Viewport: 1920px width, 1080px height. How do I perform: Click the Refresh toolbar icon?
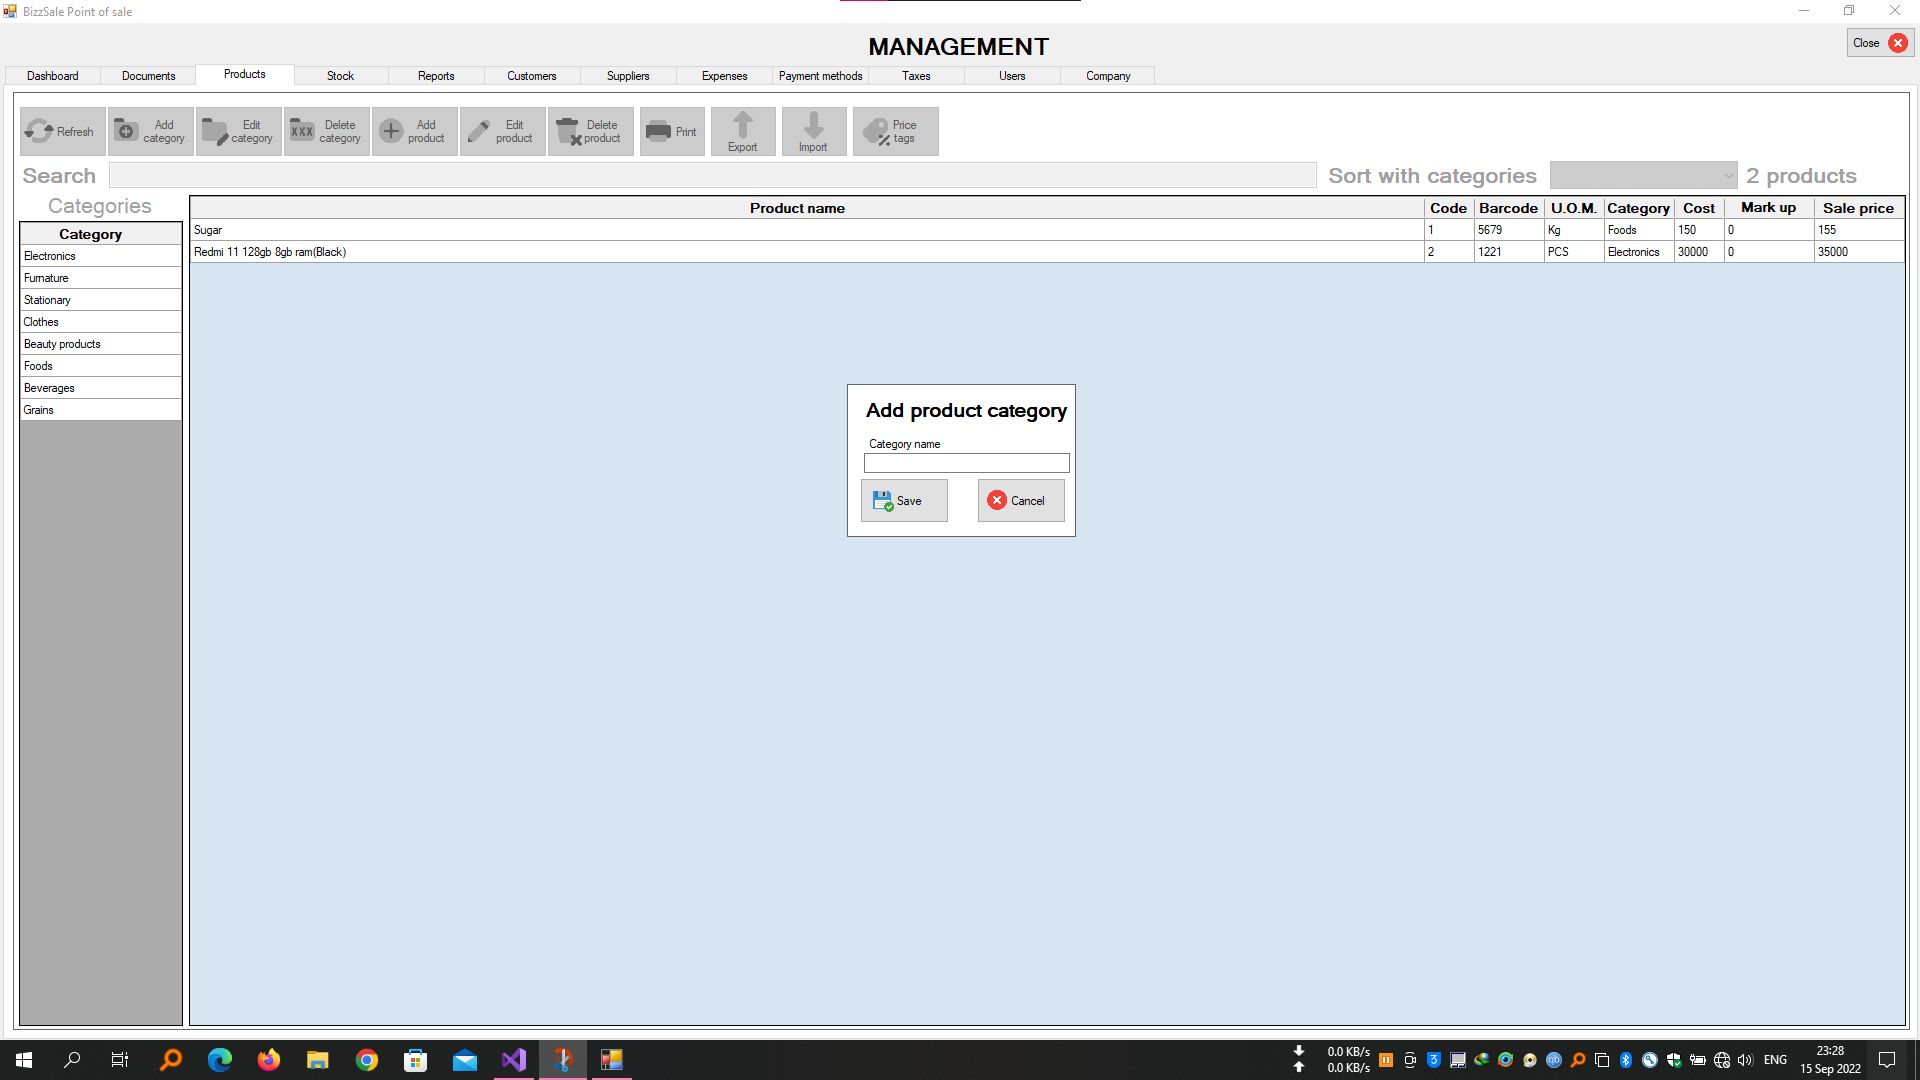40,131
